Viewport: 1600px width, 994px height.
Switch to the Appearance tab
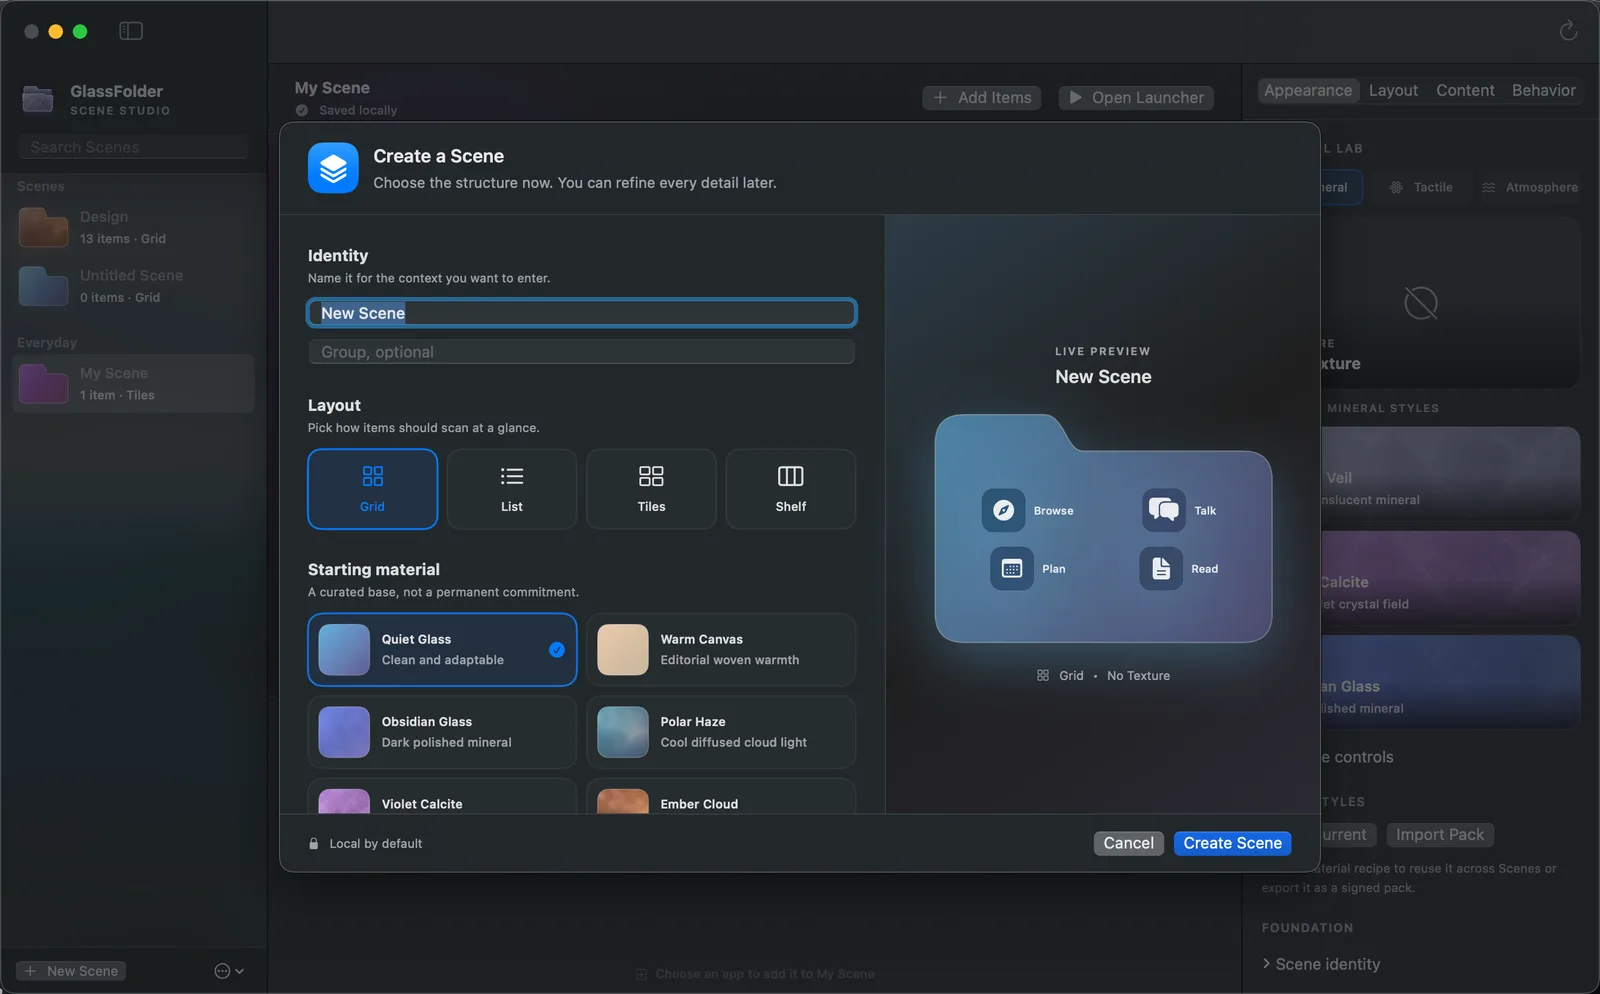click(x=1308, y=90)
